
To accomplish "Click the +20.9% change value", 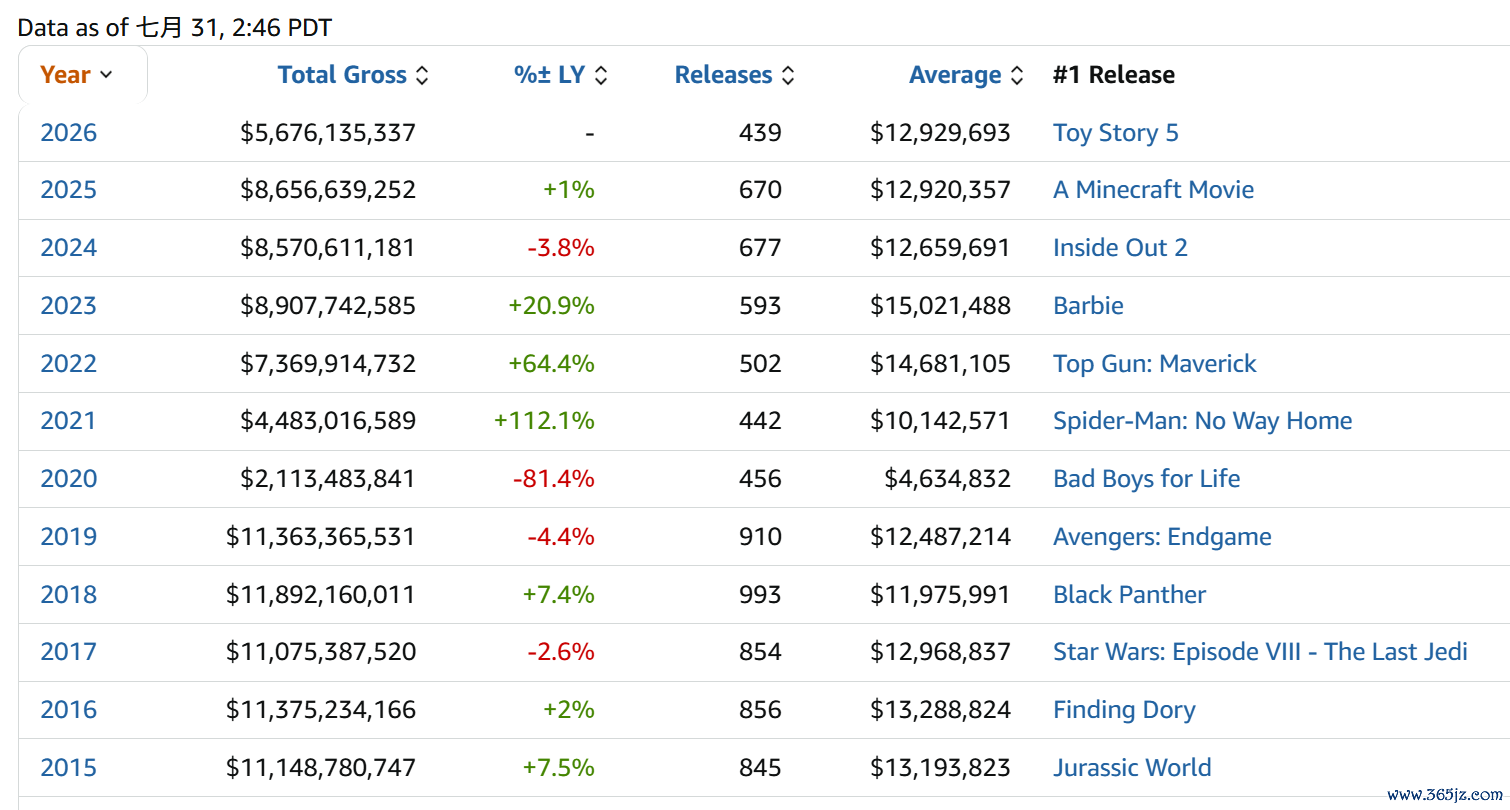I will pos(552,306).
